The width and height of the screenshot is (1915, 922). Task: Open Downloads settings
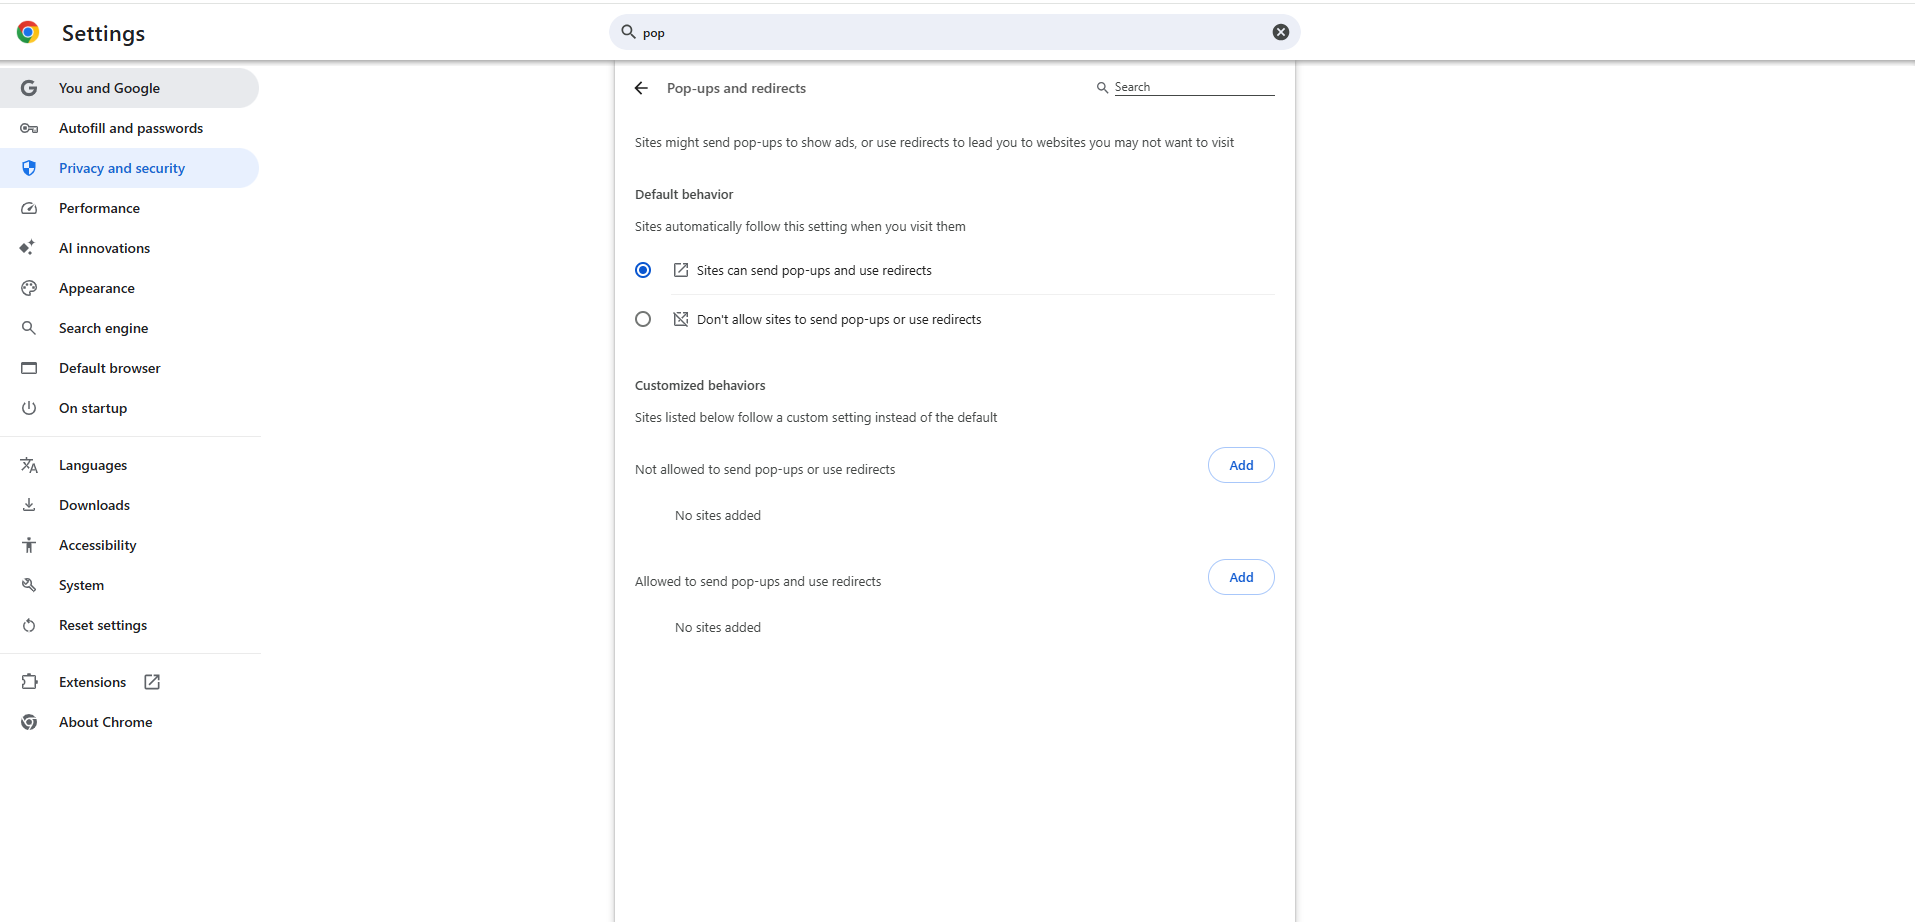click(x=129, y=505)
